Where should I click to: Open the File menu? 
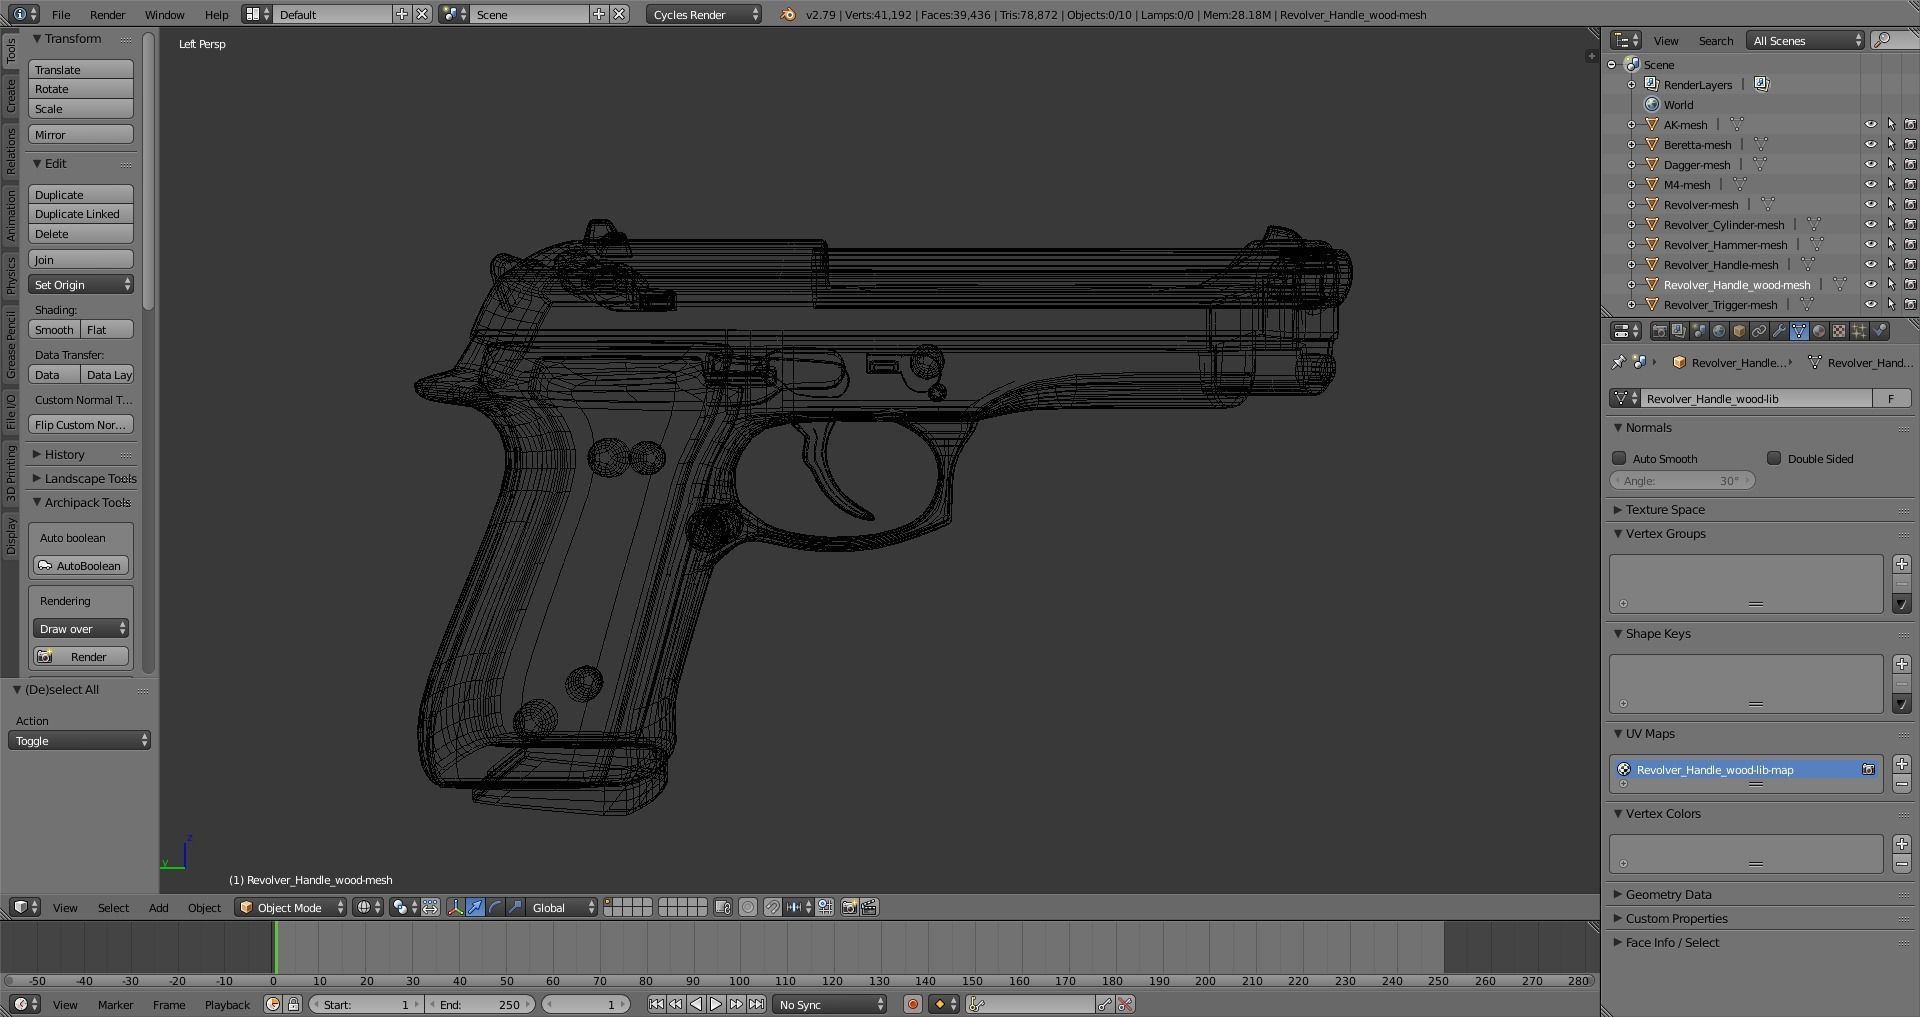click(61, 14)
